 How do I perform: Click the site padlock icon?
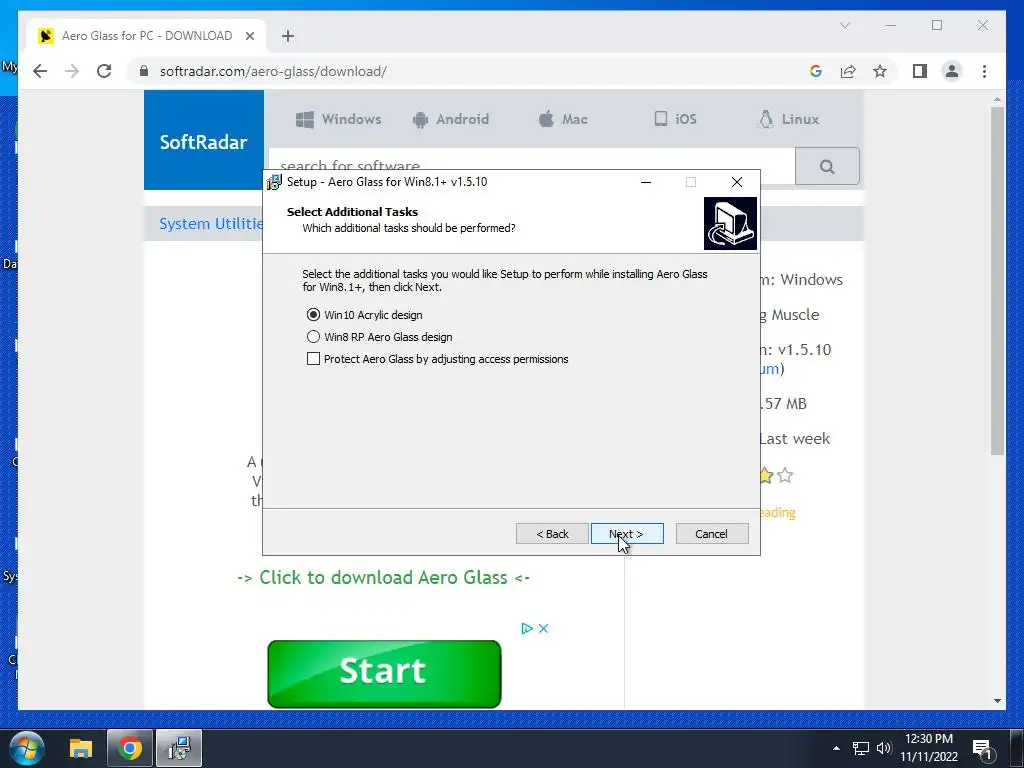pos(144,71)
